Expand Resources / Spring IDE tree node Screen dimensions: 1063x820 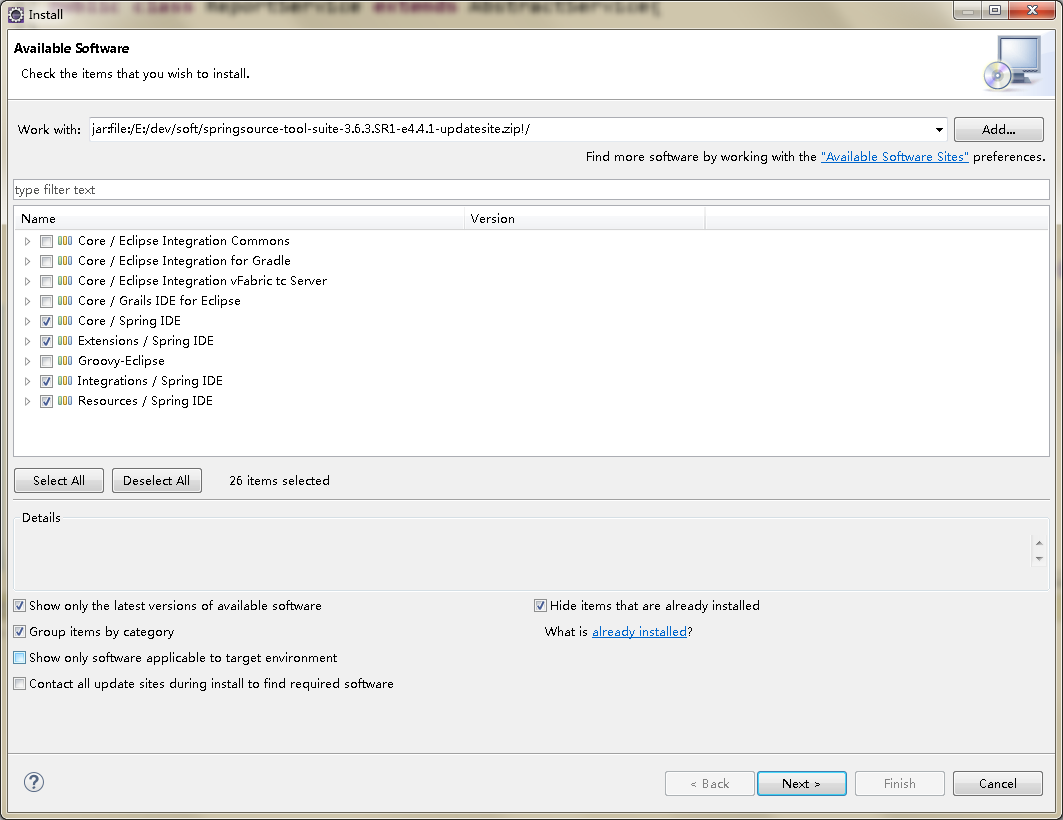(x=27, y=401)
